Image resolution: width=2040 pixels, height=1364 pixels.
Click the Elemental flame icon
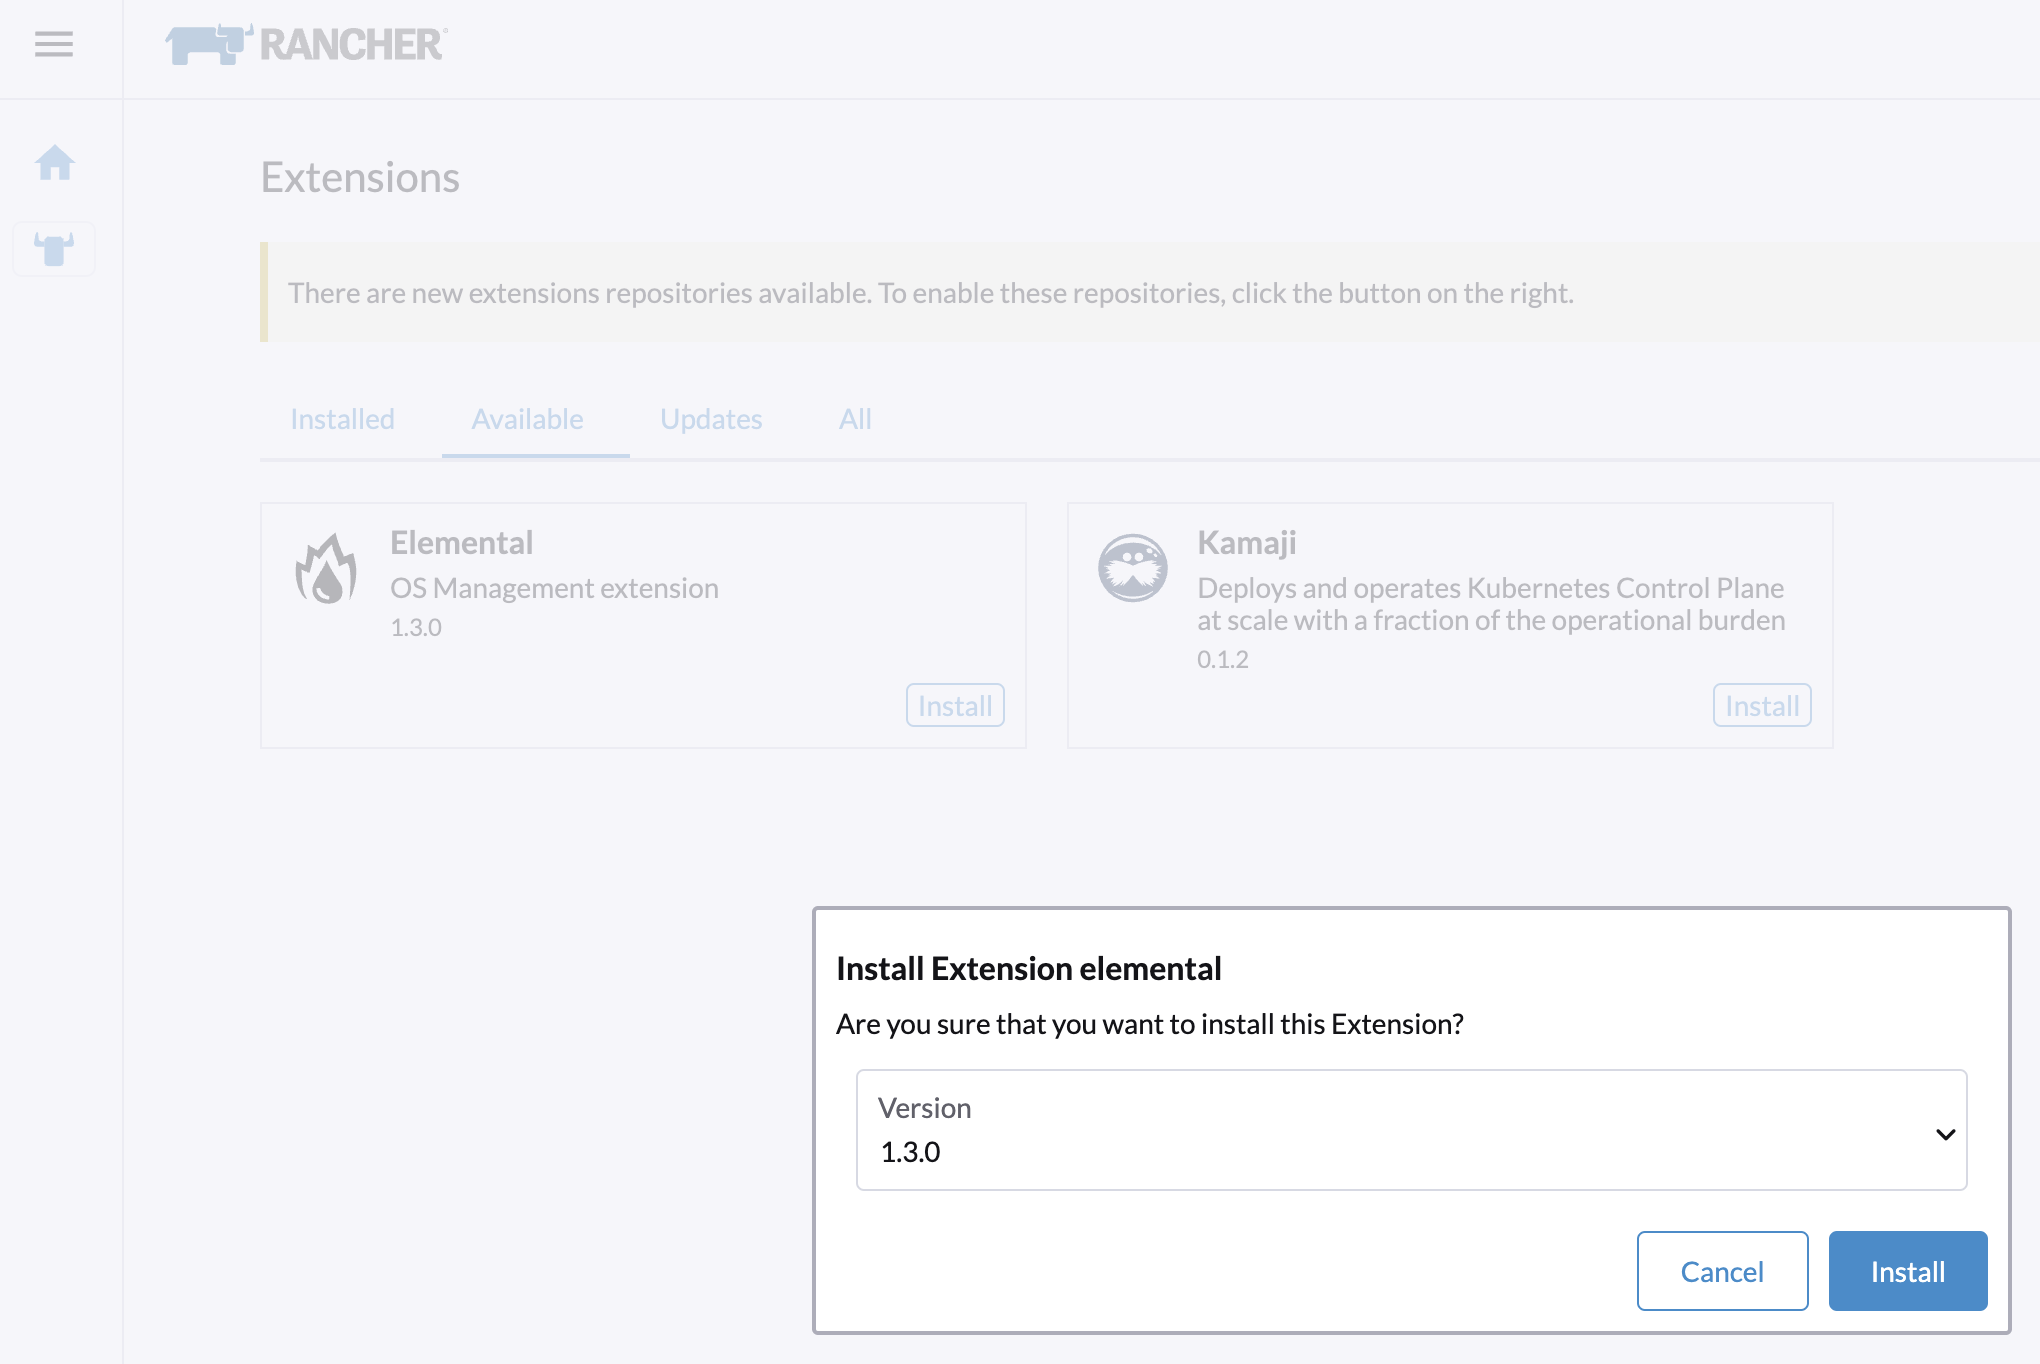coord(326,567)
